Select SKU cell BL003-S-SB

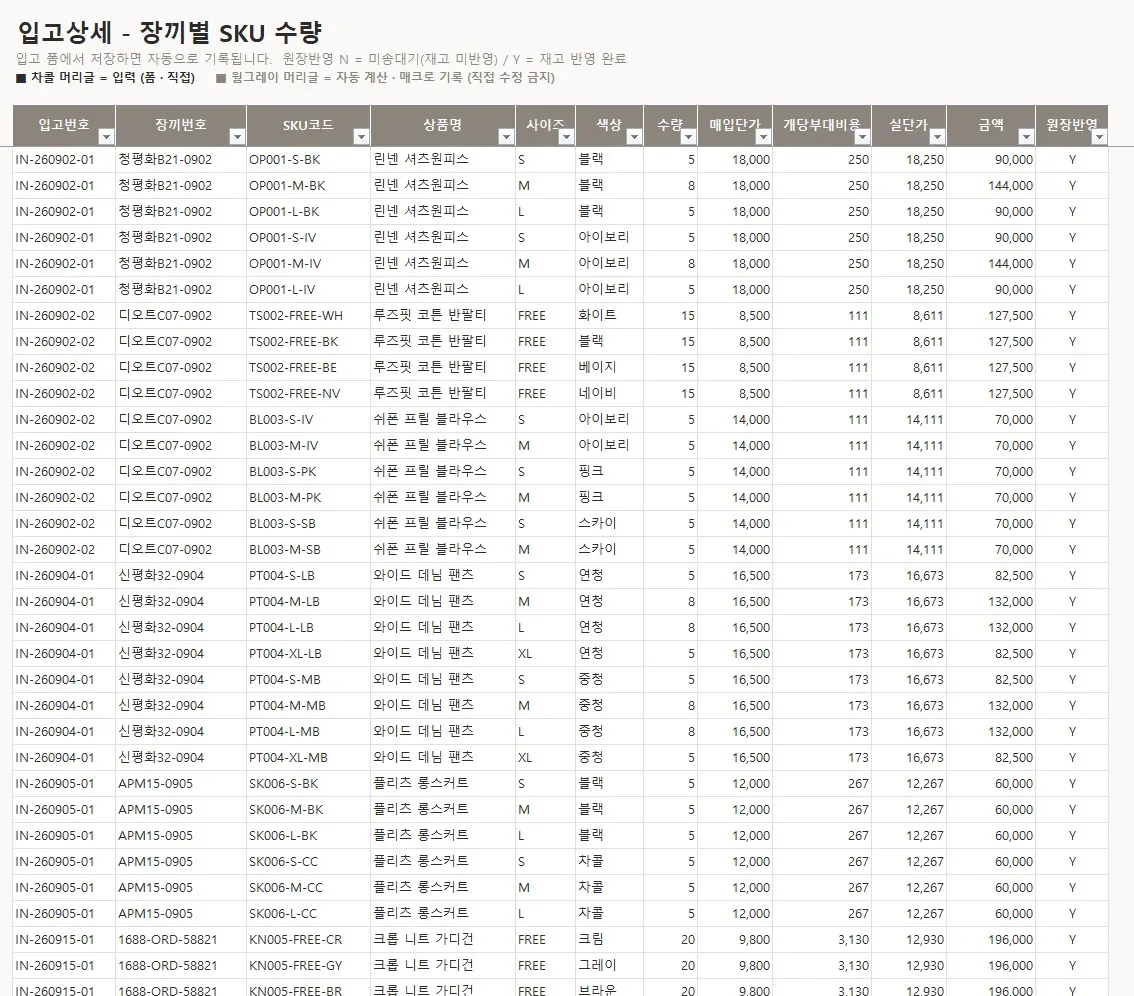(308, 524)
